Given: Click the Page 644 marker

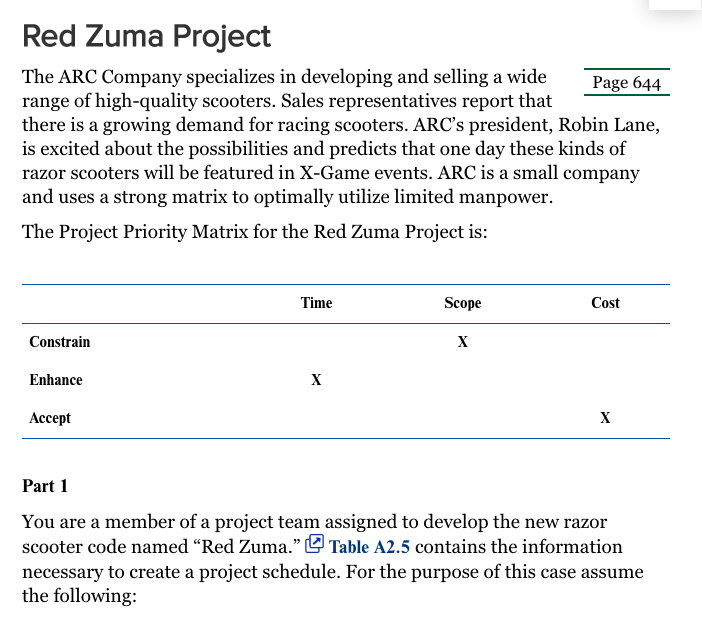Looking at the screenshot, I should click(x=626, y=82).
